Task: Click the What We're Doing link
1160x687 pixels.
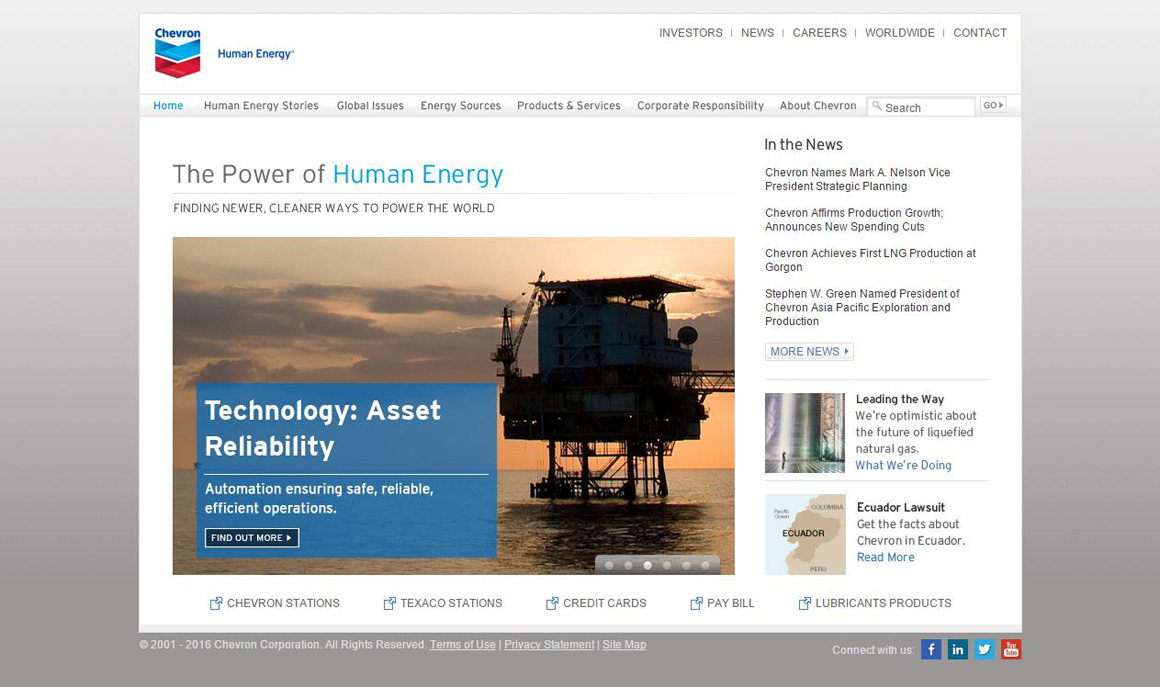Action: 903,465
